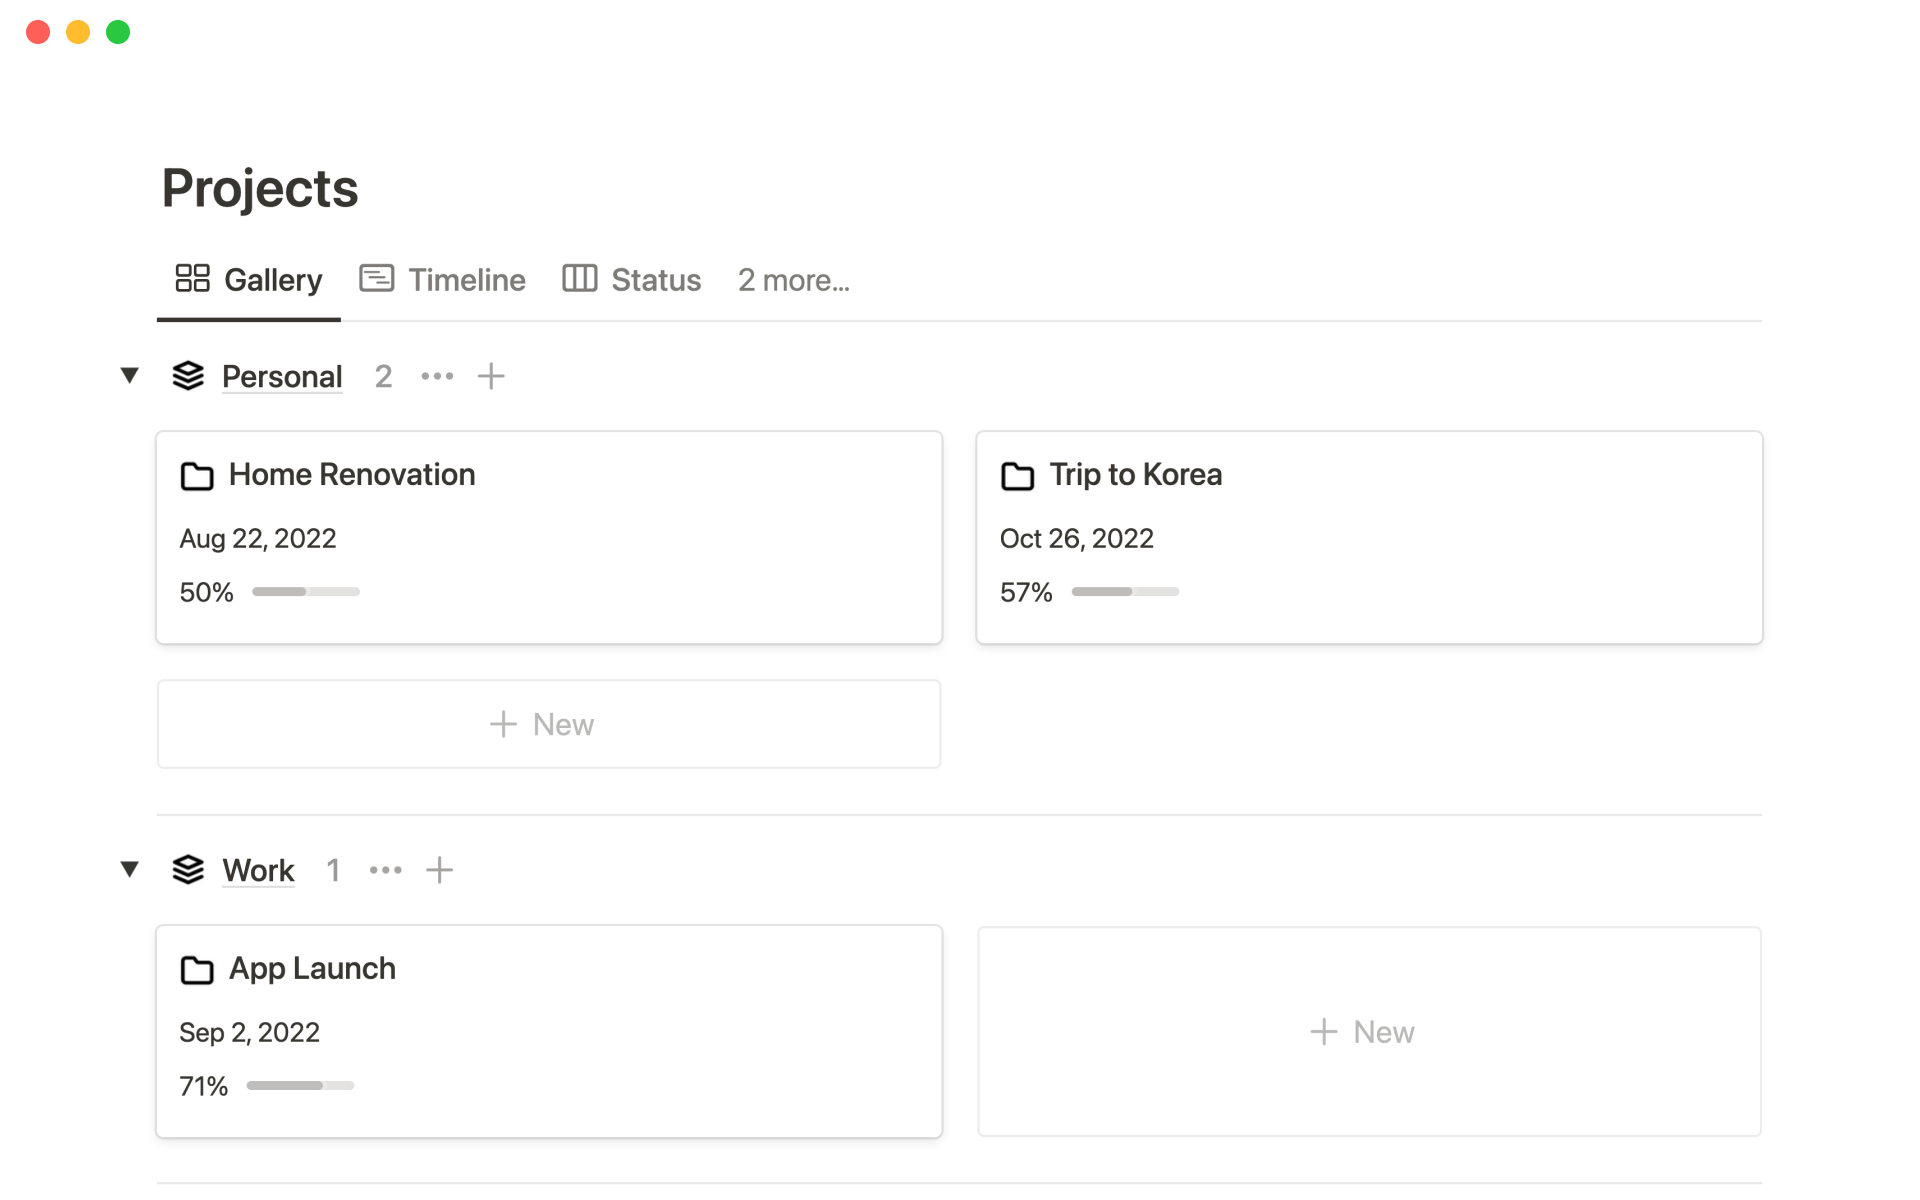Collapse the Work group triangle
1920x1200 pixels.
pos(129,869)
